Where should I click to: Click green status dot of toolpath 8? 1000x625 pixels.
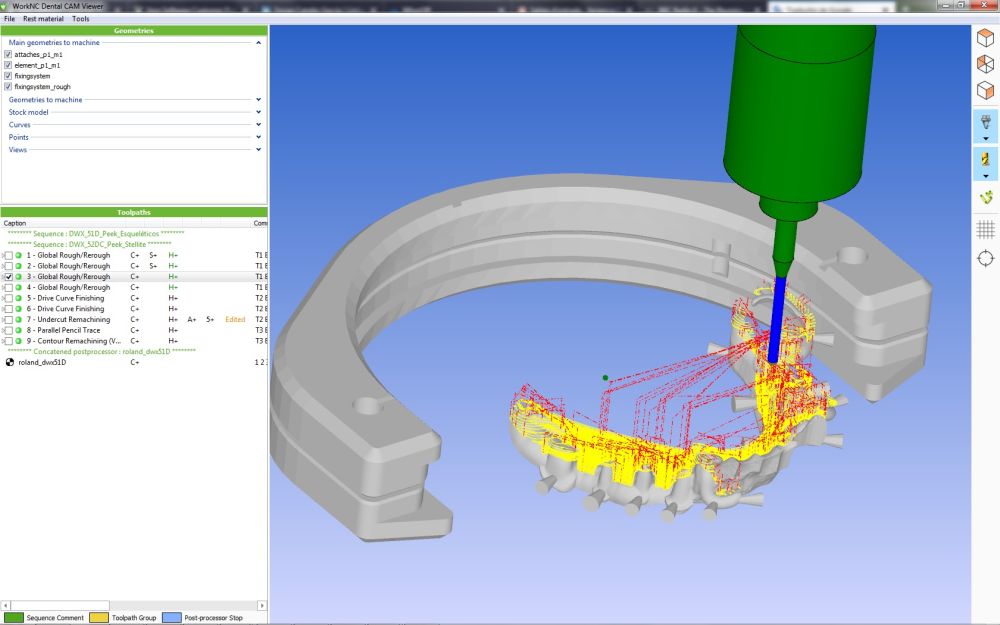click(18, 330)
